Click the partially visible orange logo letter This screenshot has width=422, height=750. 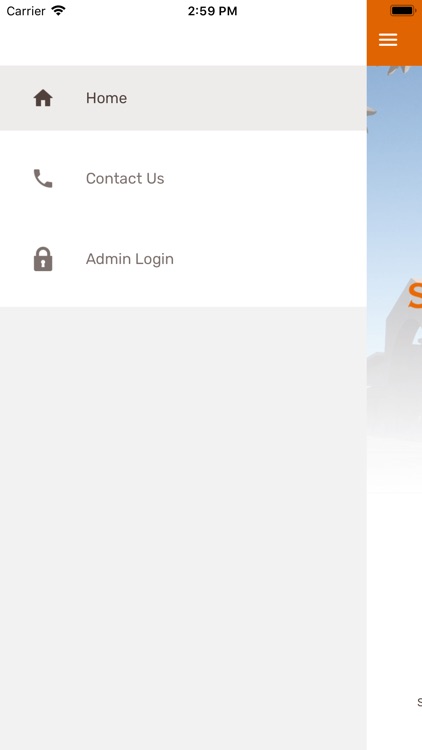click(x=415, y=296)
